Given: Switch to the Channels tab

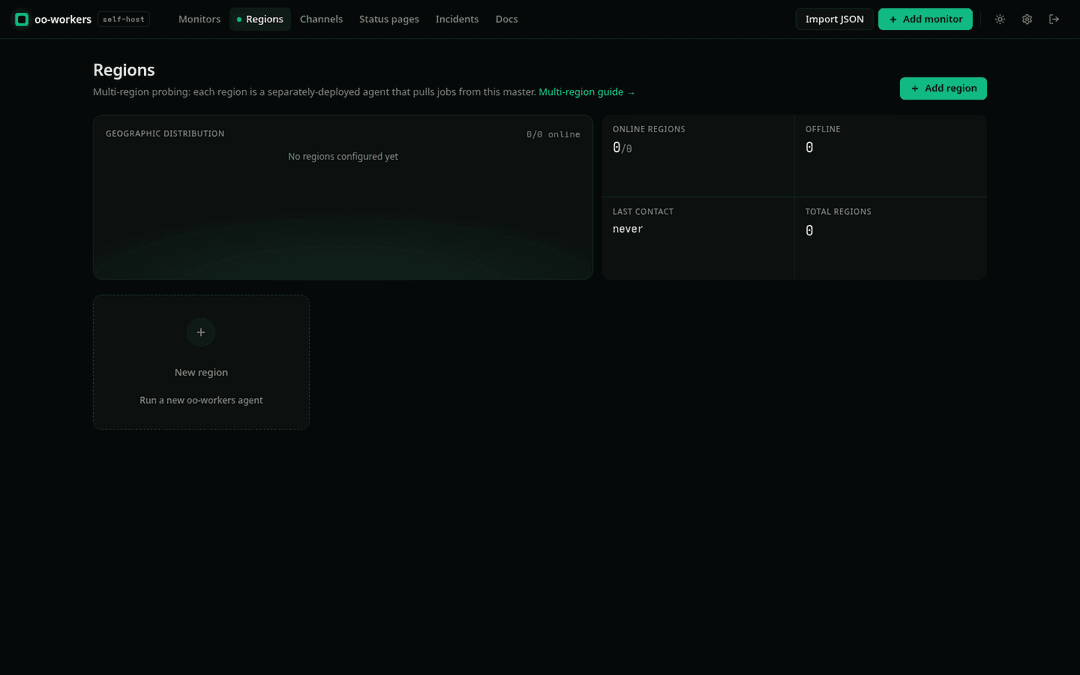Looking at the screenshot, I should 321,19.
